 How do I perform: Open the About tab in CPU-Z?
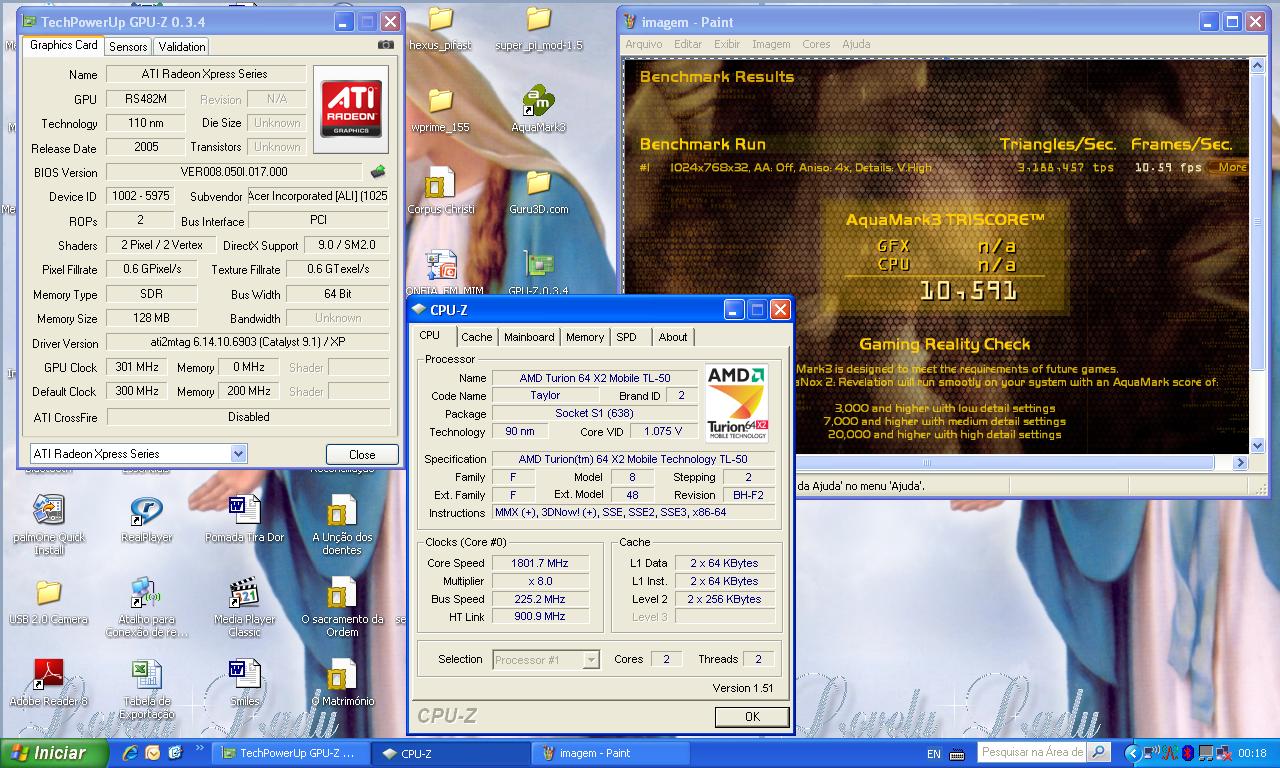point(673,337)
